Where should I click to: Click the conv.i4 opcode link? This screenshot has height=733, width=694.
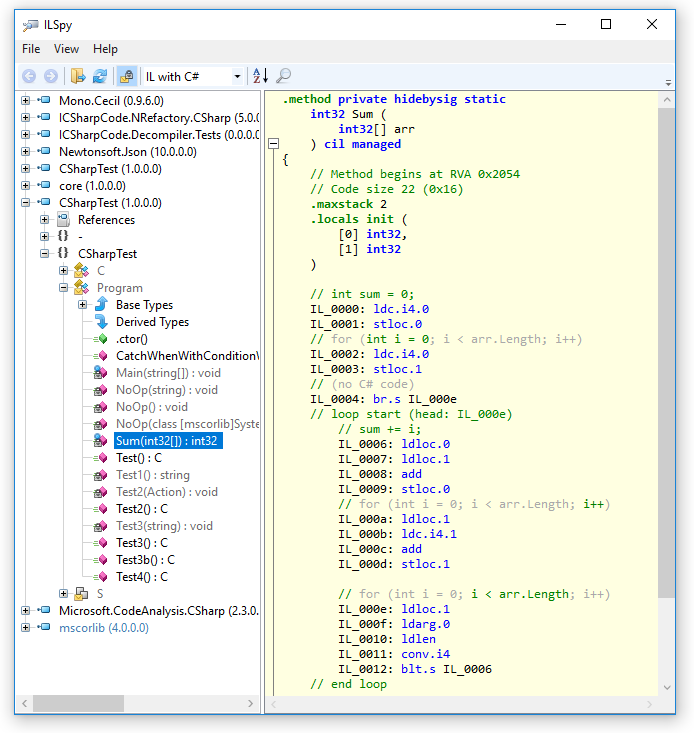click(x=425, y=654)
